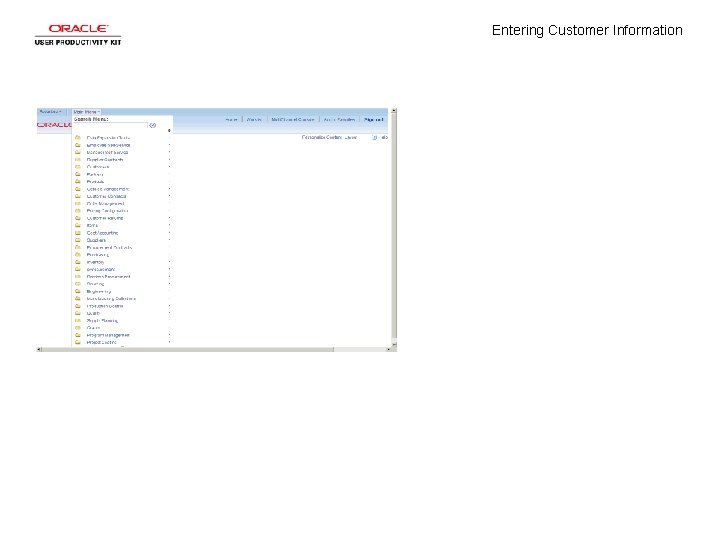Image resolution: width=720 pixels, height=540 pixels.
Task: Expand submenu arrow for eProcurement
Action: 169,269
